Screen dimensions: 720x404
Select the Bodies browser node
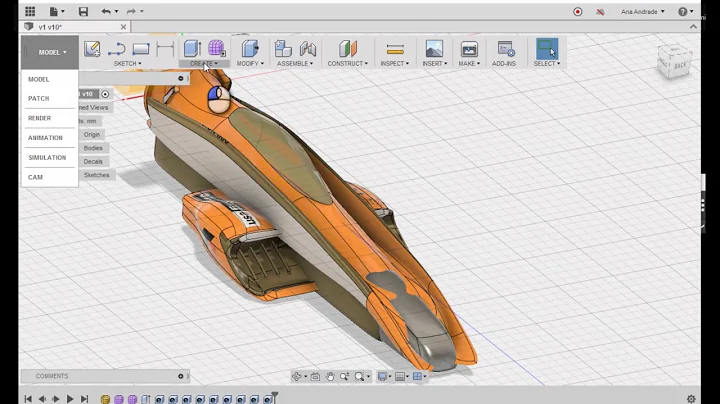93,148
